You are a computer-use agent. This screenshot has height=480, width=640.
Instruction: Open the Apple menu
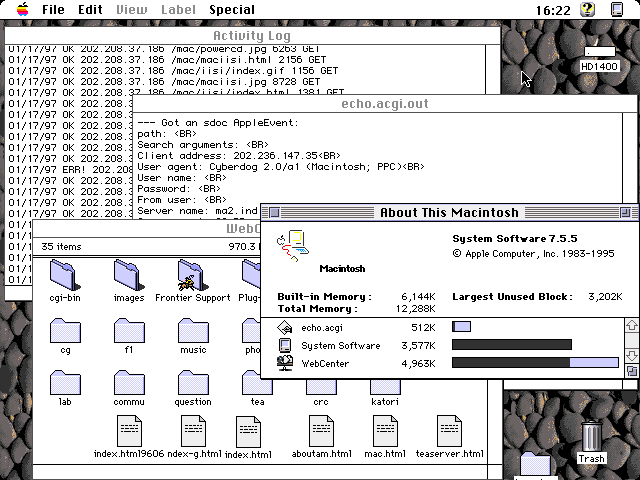22,9
